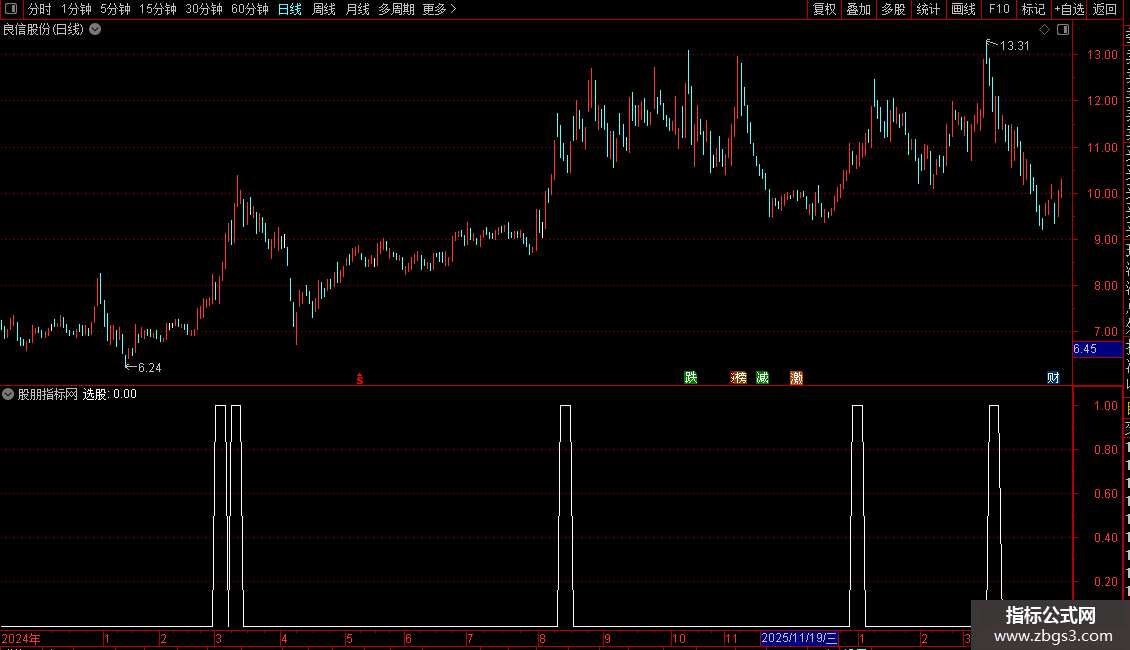Click the 13.31 high price label
The image size is (1130, 650).
coord(1015,45)
